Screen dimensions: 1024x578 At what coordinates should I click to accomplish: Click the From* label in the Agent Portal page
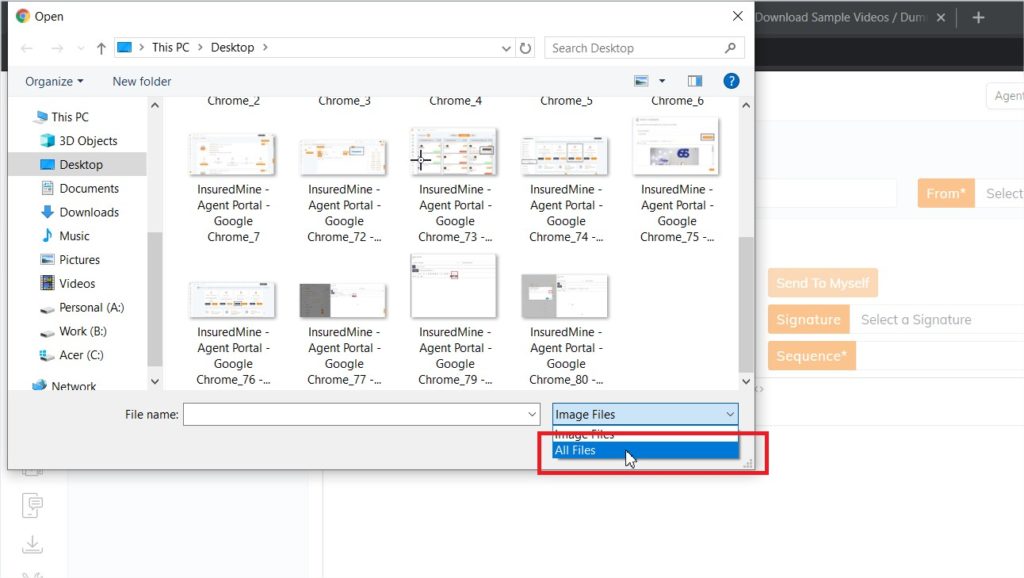click(946, 193)
